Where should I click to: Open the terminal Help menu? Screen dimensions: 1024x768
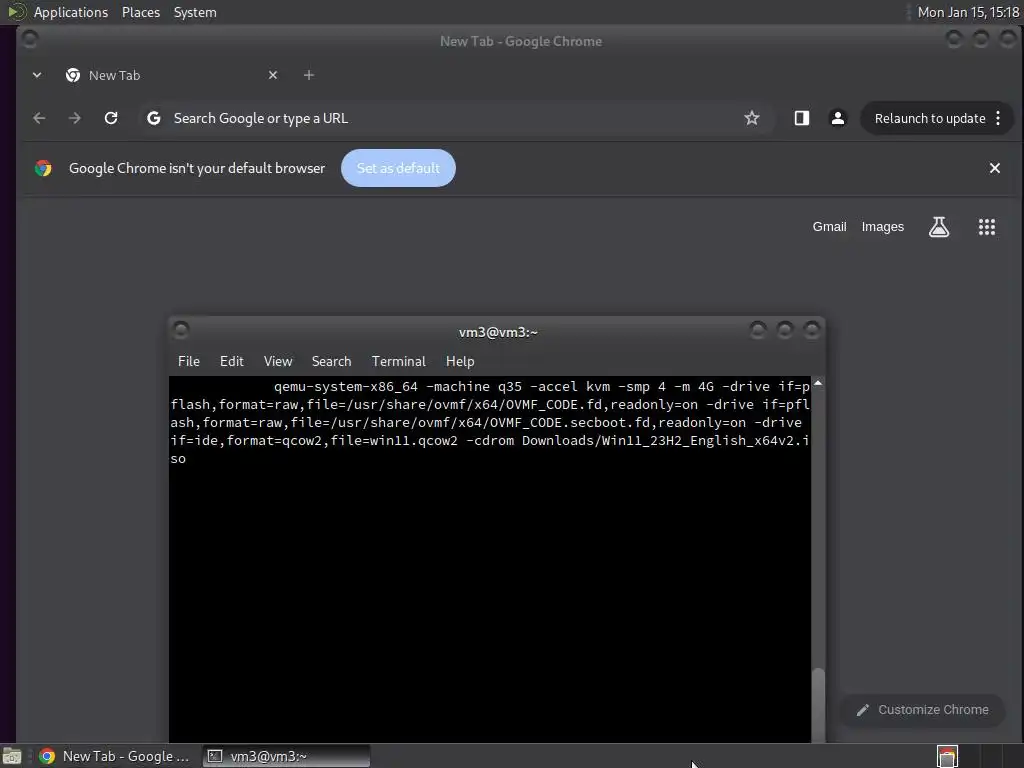(x=460, y=361)
